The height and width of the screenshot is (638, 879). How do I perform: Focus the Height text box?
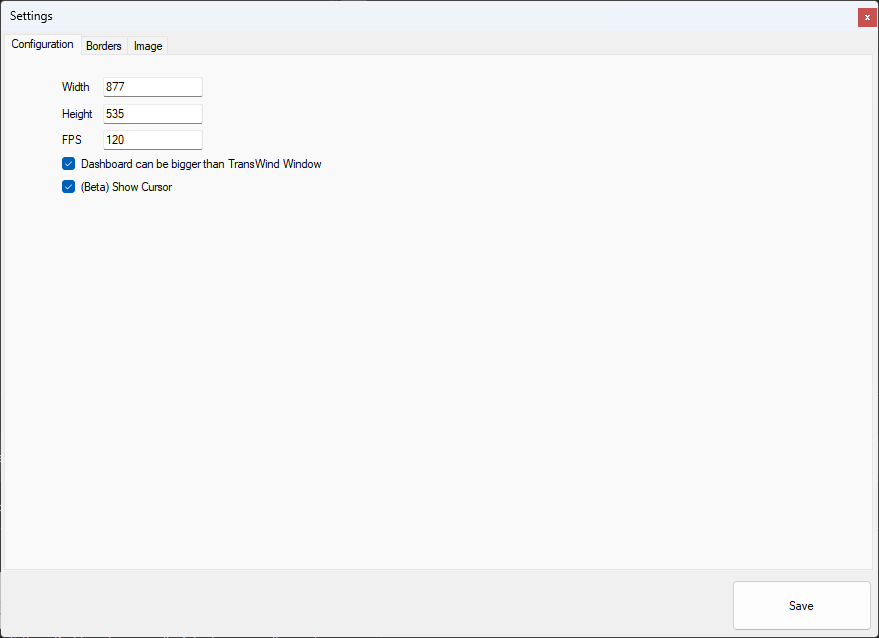[x=153, y=114]
